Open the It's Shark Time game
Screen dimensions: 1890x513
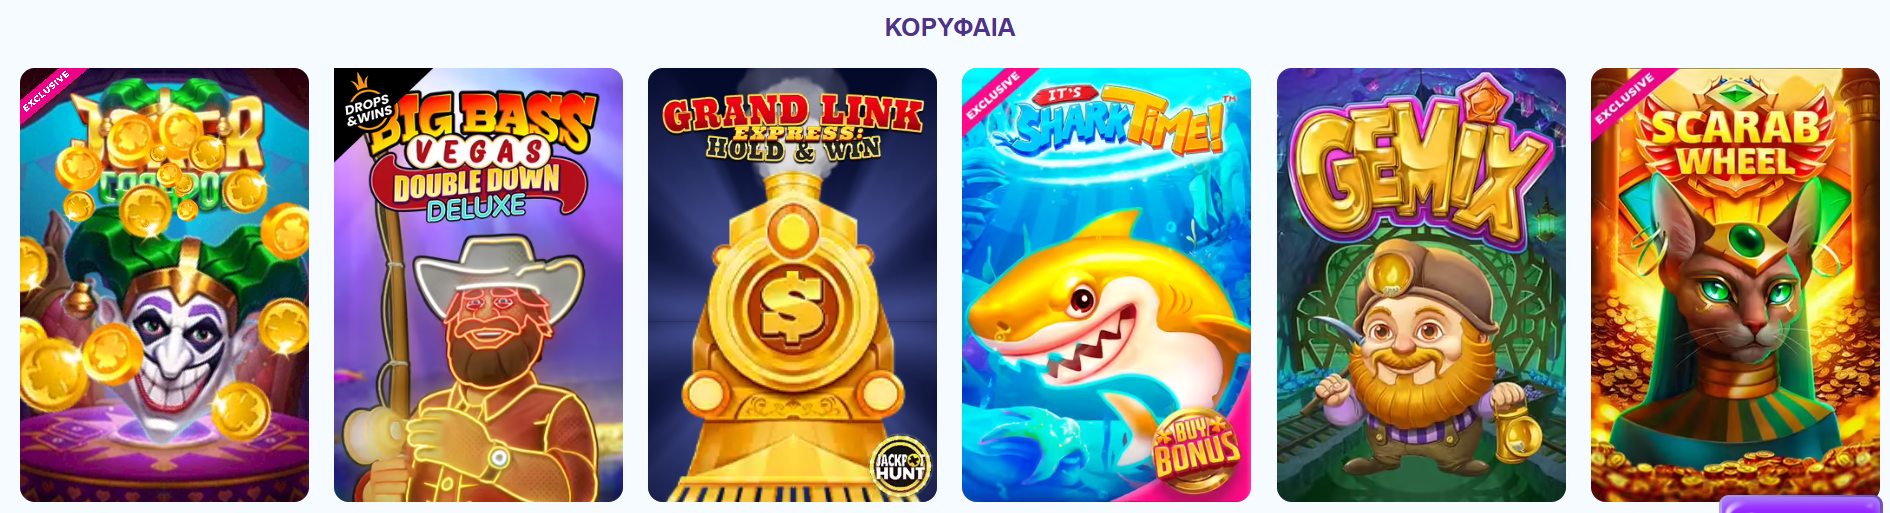[1106, 285]
